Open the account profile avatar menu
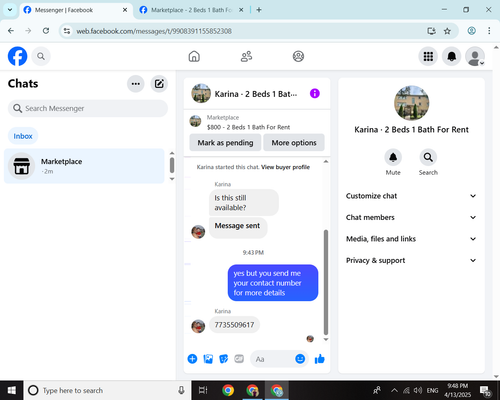Image resolution: width=500 pixels, height=400 pixels. [475, 56]
